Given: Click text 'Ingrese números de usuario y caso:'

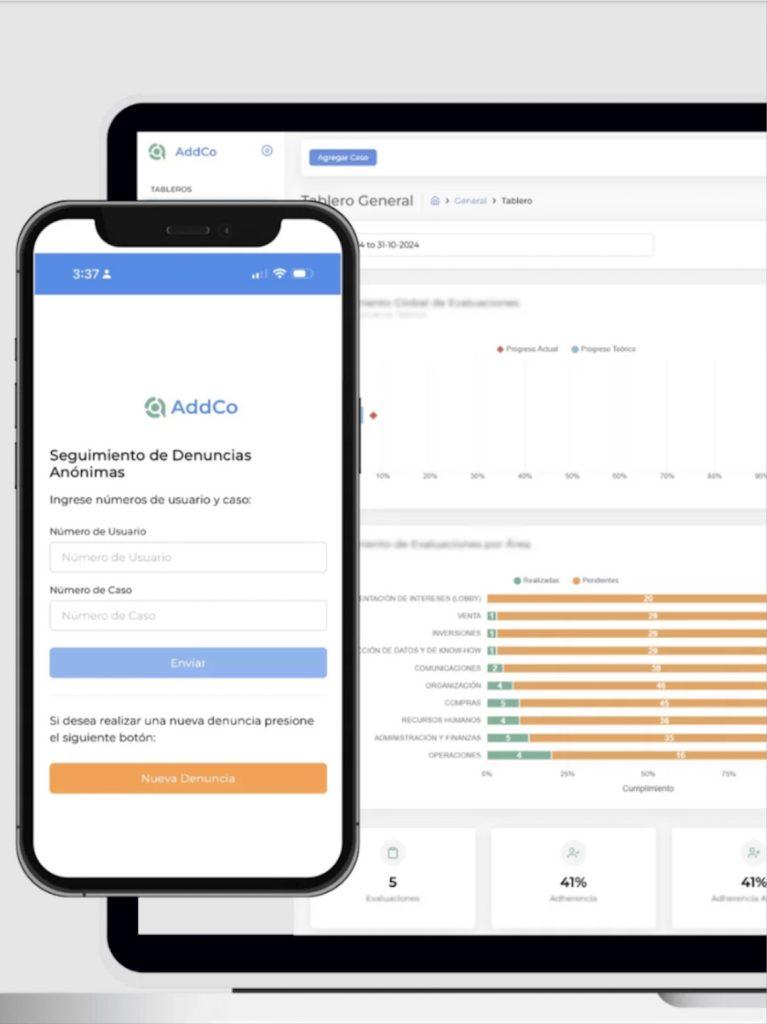Looking at the screenshot, I should click(x=150, y=500).
